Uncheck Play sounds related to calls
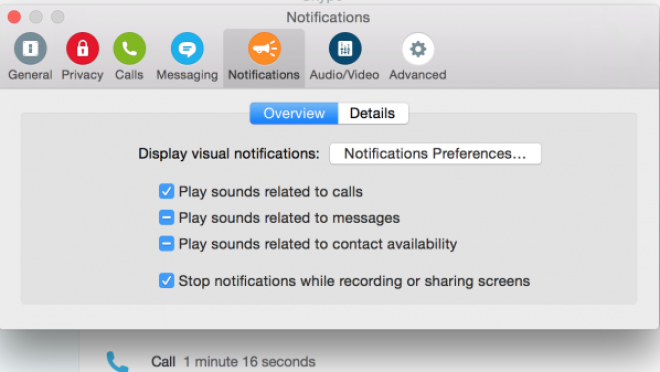660x372 pixels. point(166,191)
